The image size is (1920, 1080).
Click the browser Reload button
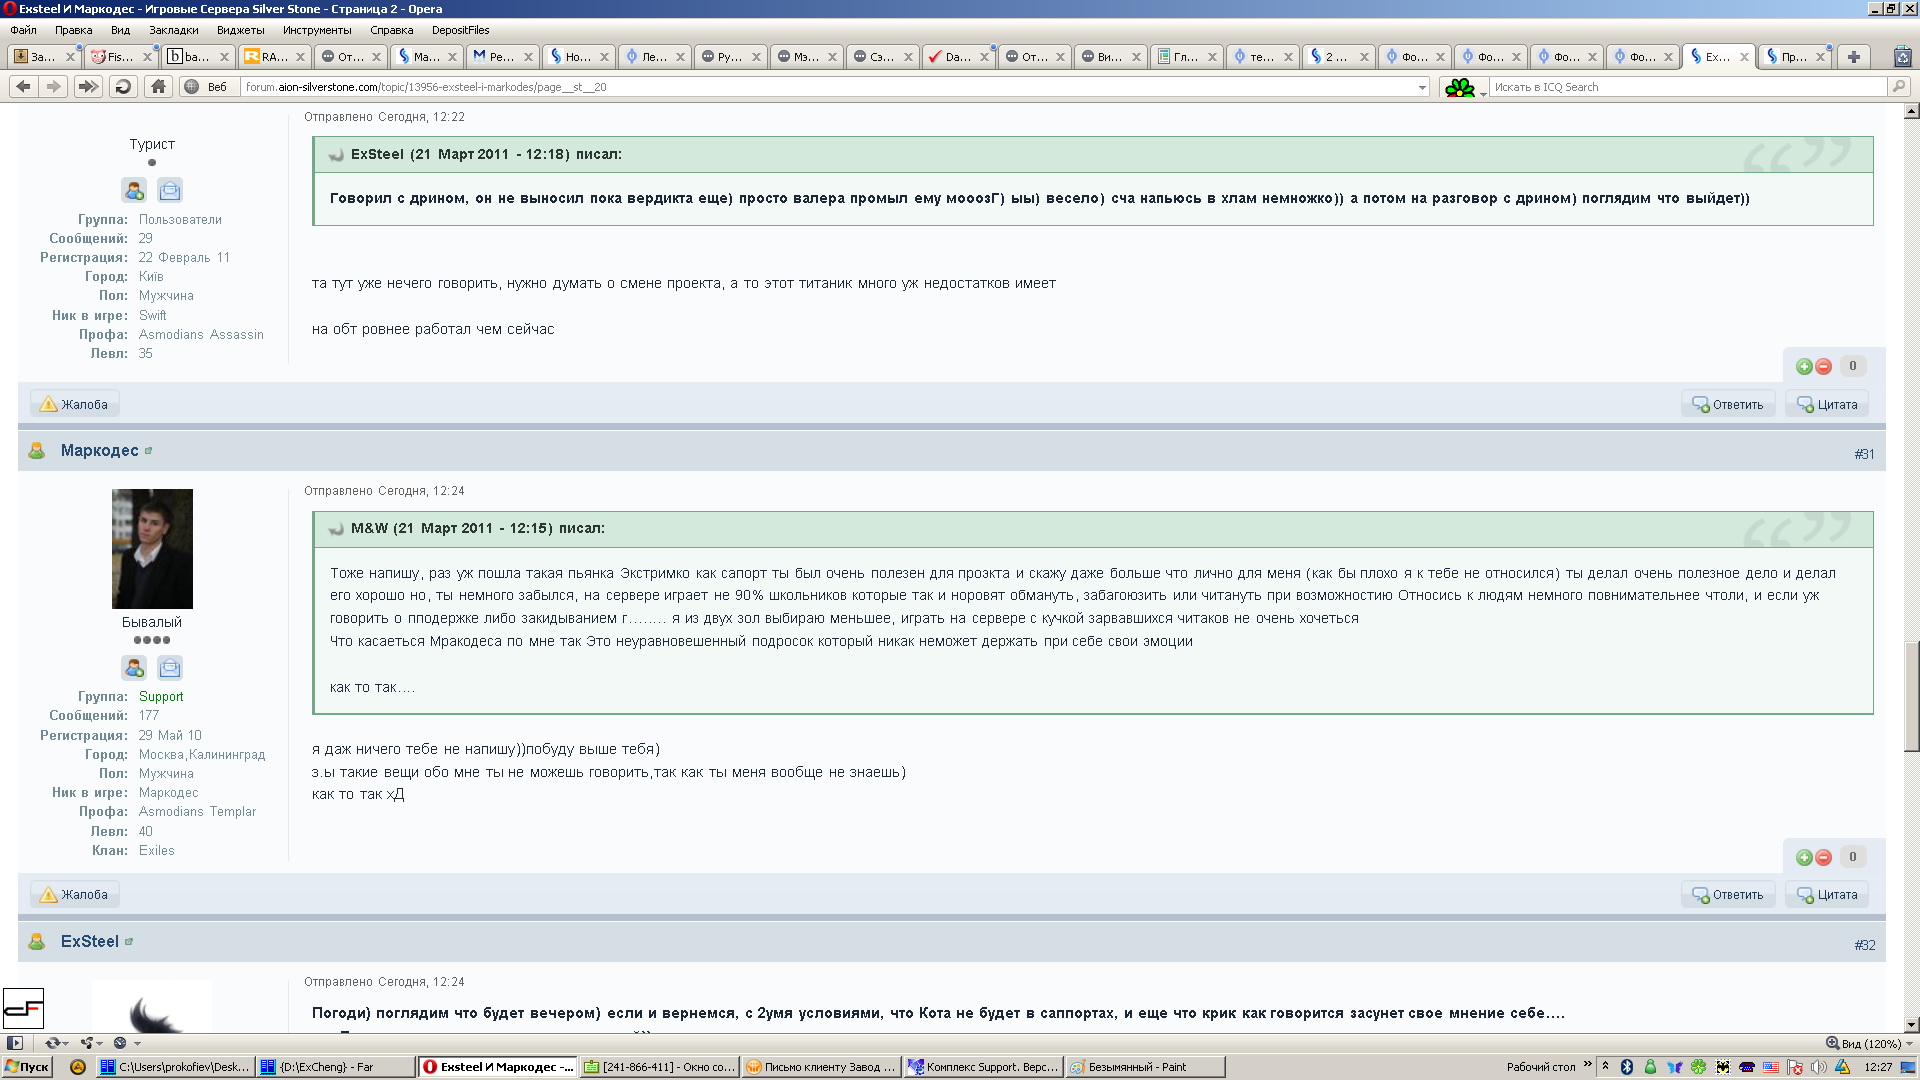(123, 87)
